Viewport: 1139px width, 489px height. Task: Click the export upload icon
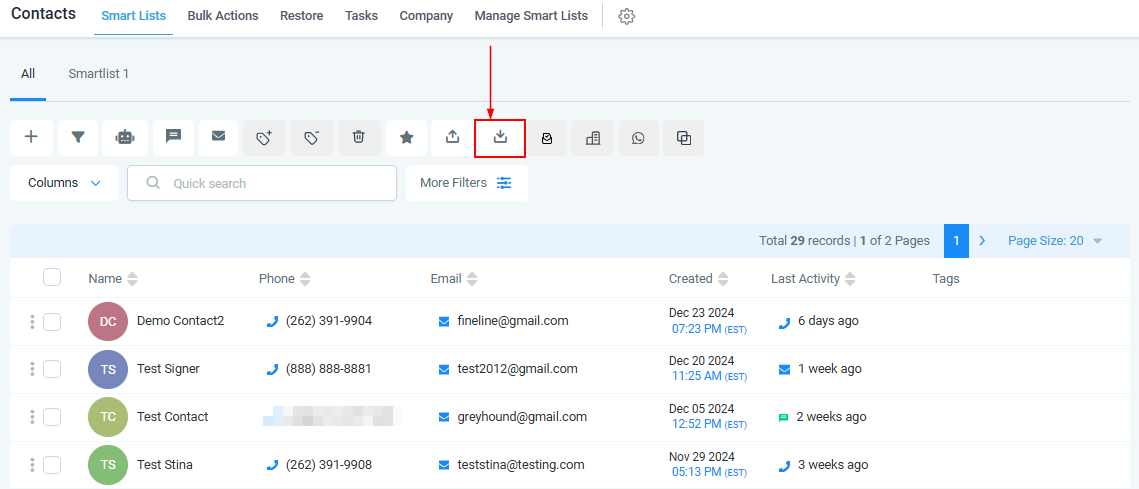(453, 137)
